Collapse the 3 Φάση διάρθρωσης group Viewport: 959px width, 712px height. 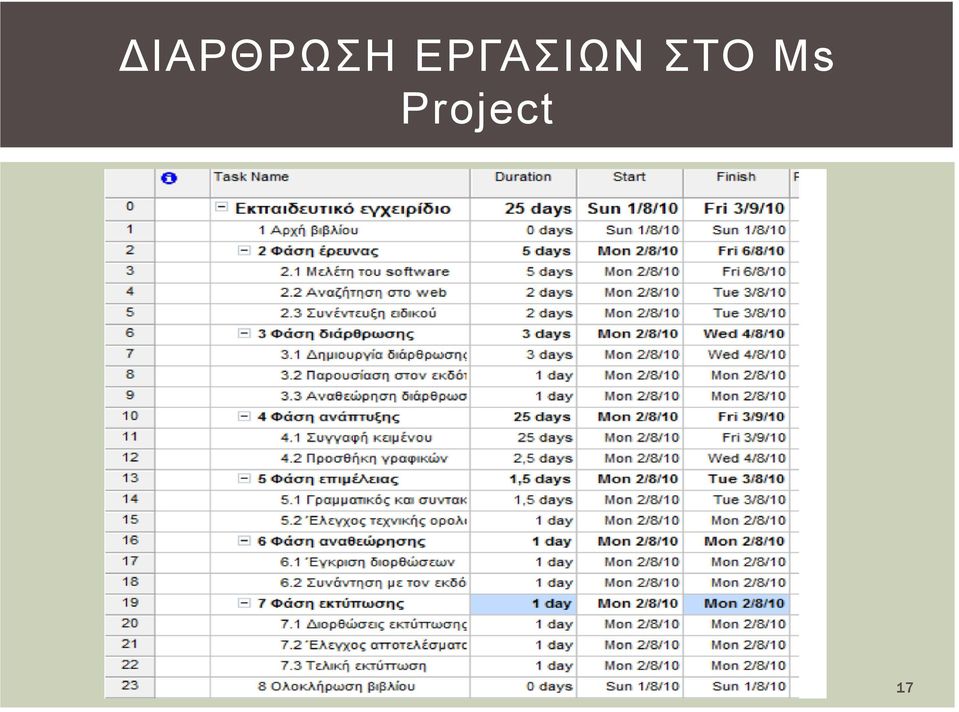click(x=244, y=333)
